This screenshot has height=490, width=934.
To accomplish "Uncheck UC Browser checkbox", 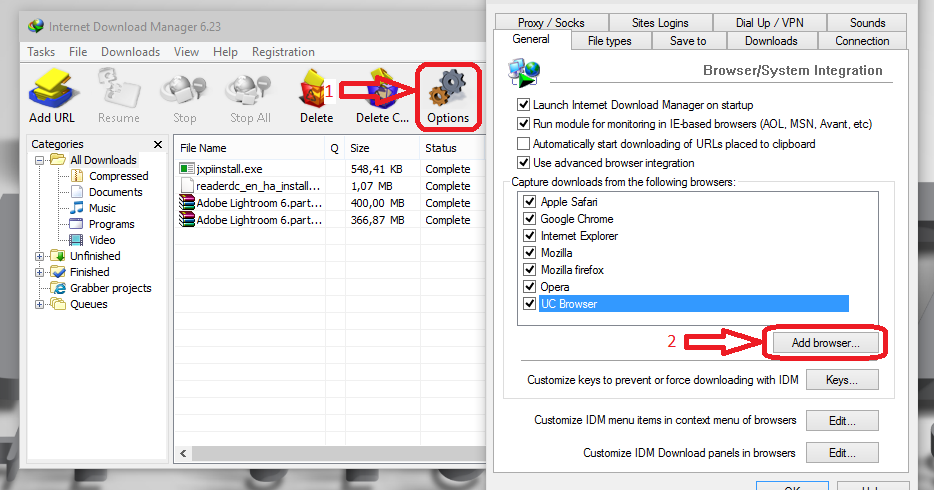I will (x=530, y=304).
